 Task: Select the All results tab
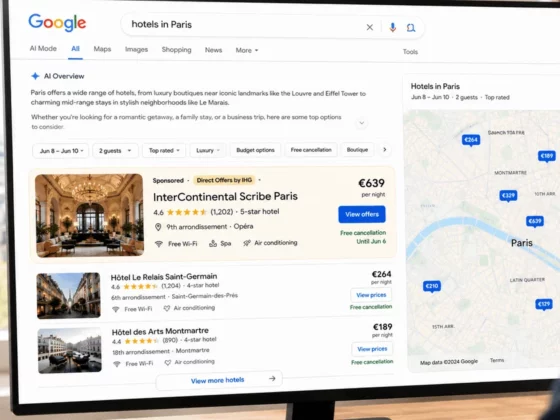[75, 49]
